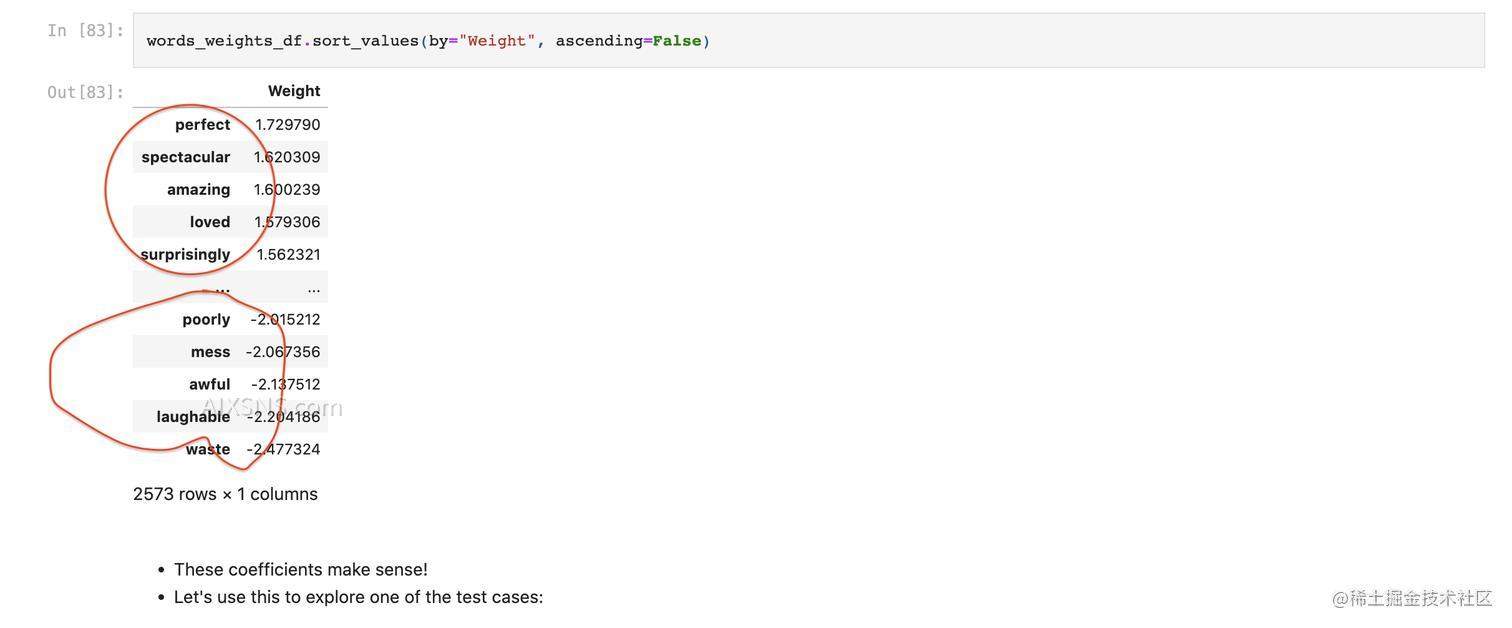Click the 'awful' row label
Screen dimensions: 1512x628
(x=209, y=385)
